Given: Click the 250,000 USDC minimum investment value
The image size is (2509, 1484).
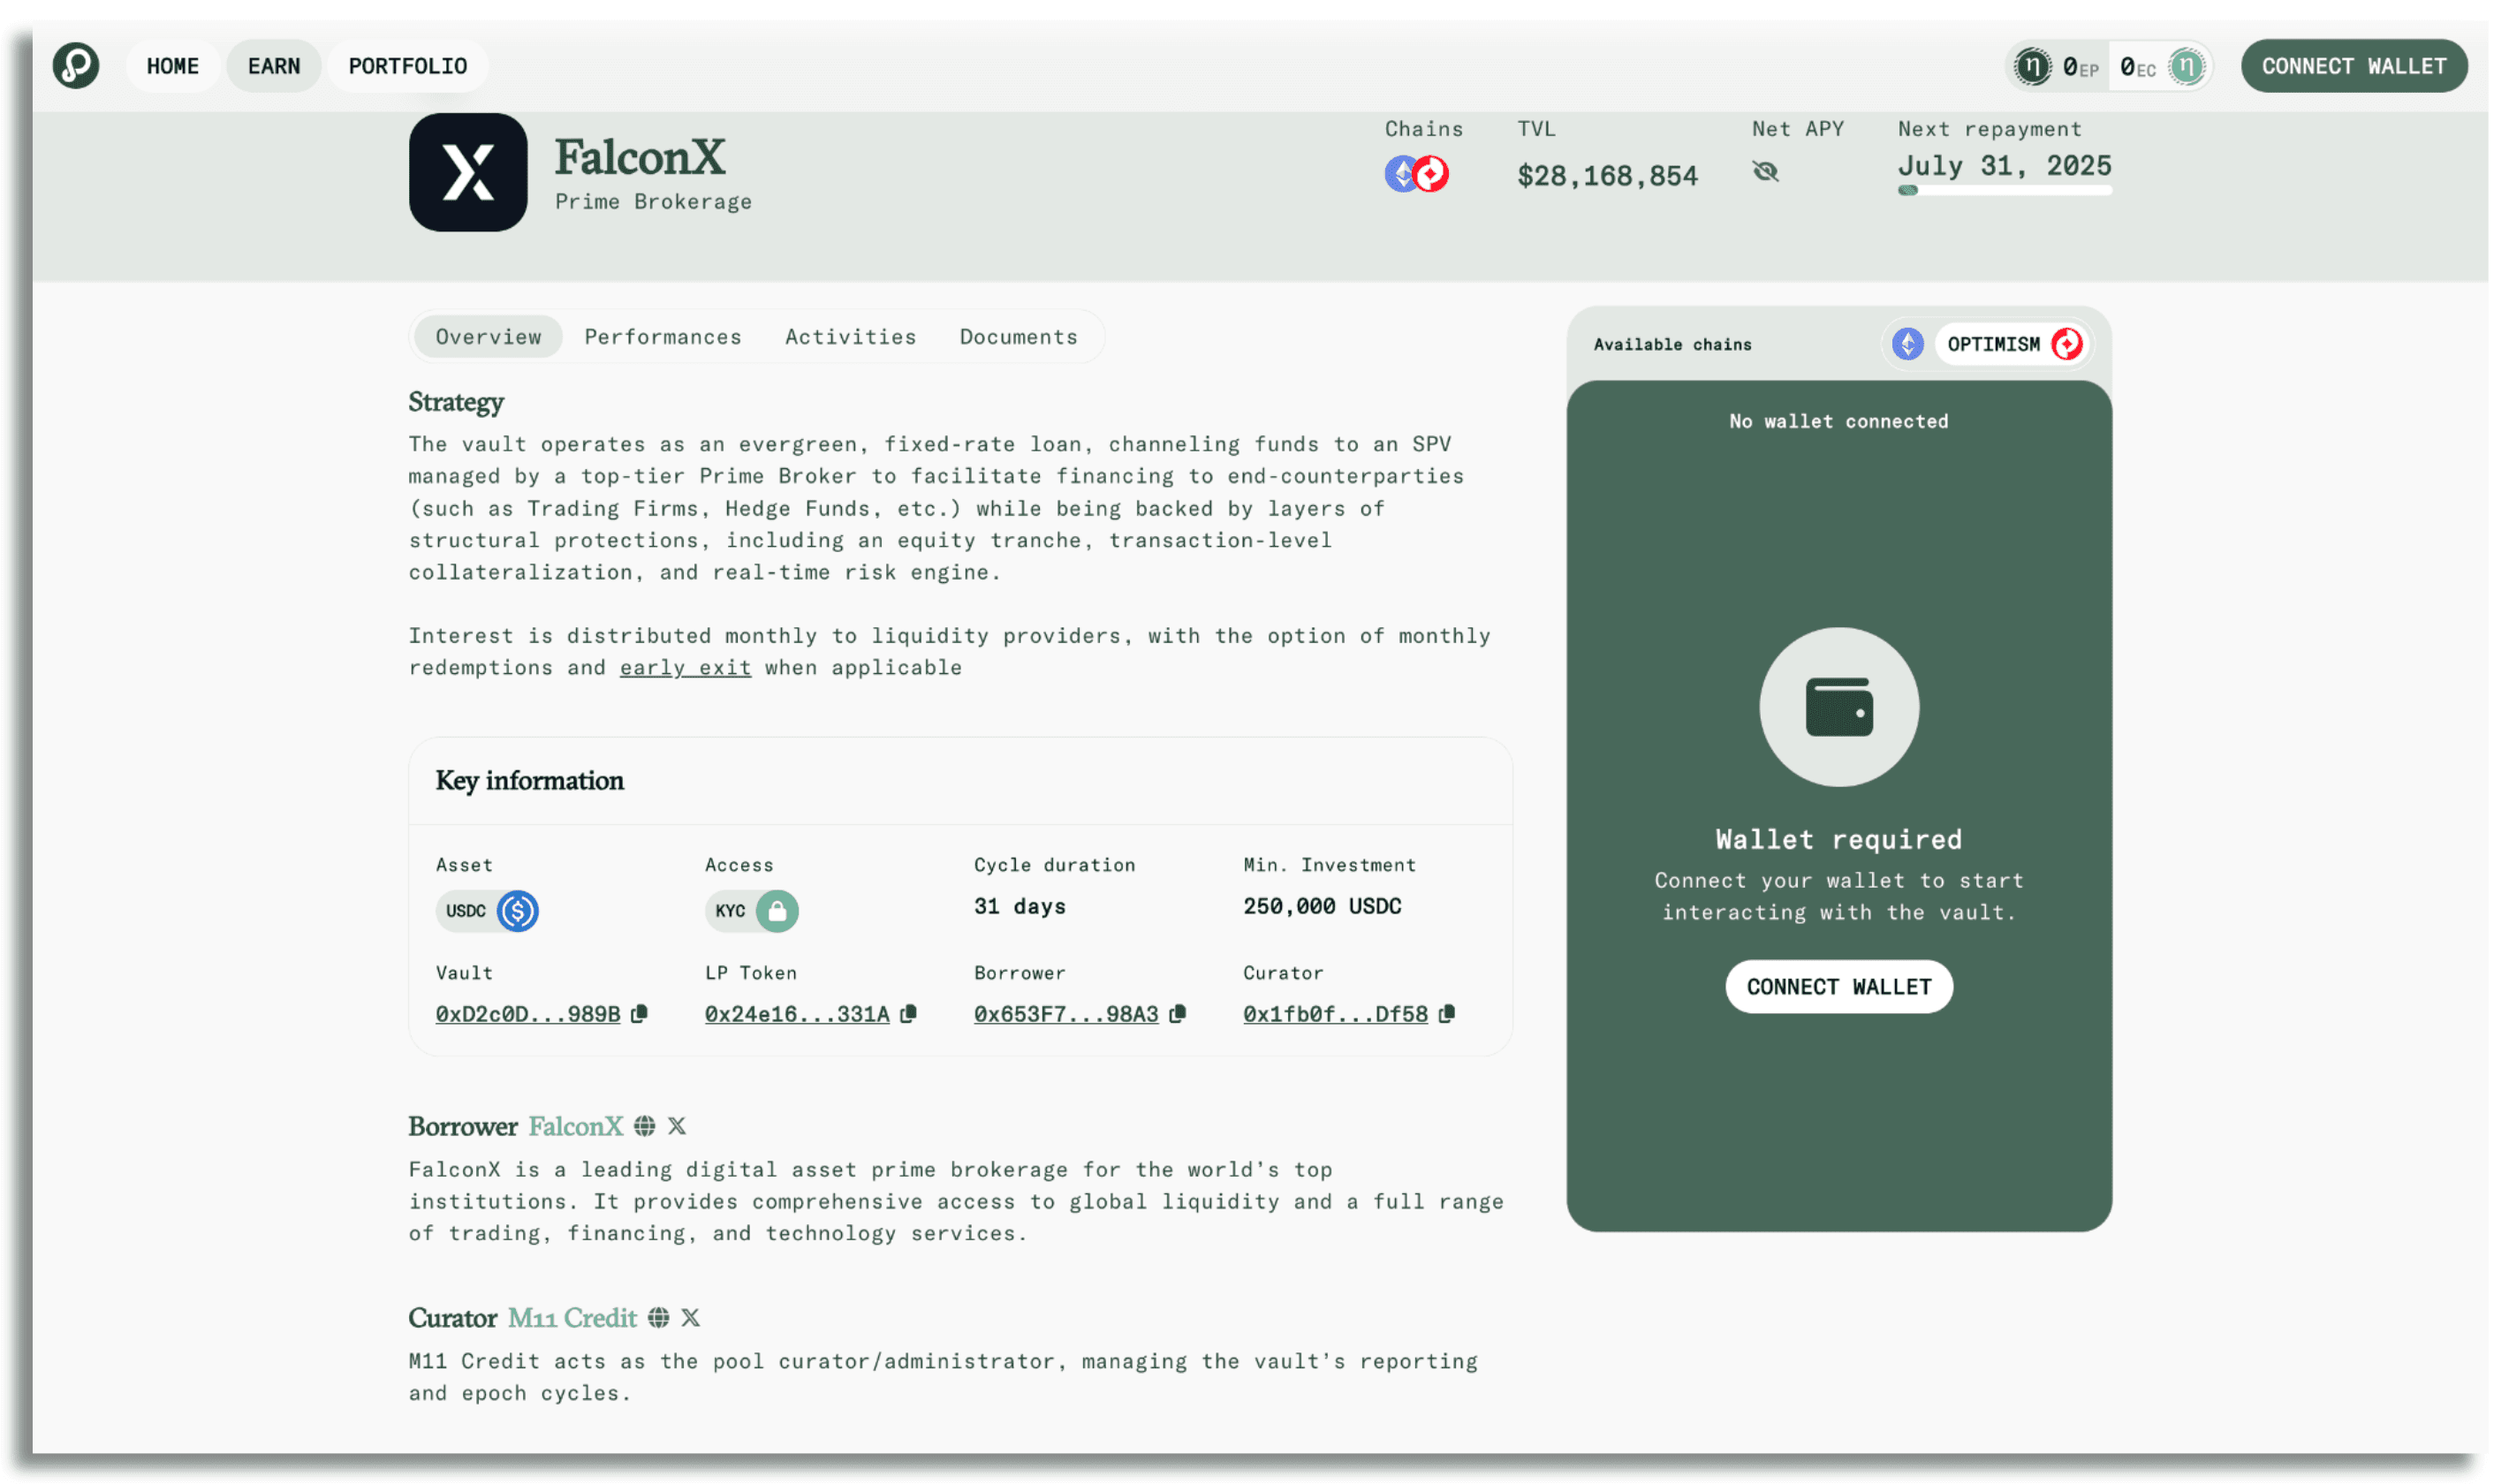Looking at the screenshot, I should [1322, 907].
